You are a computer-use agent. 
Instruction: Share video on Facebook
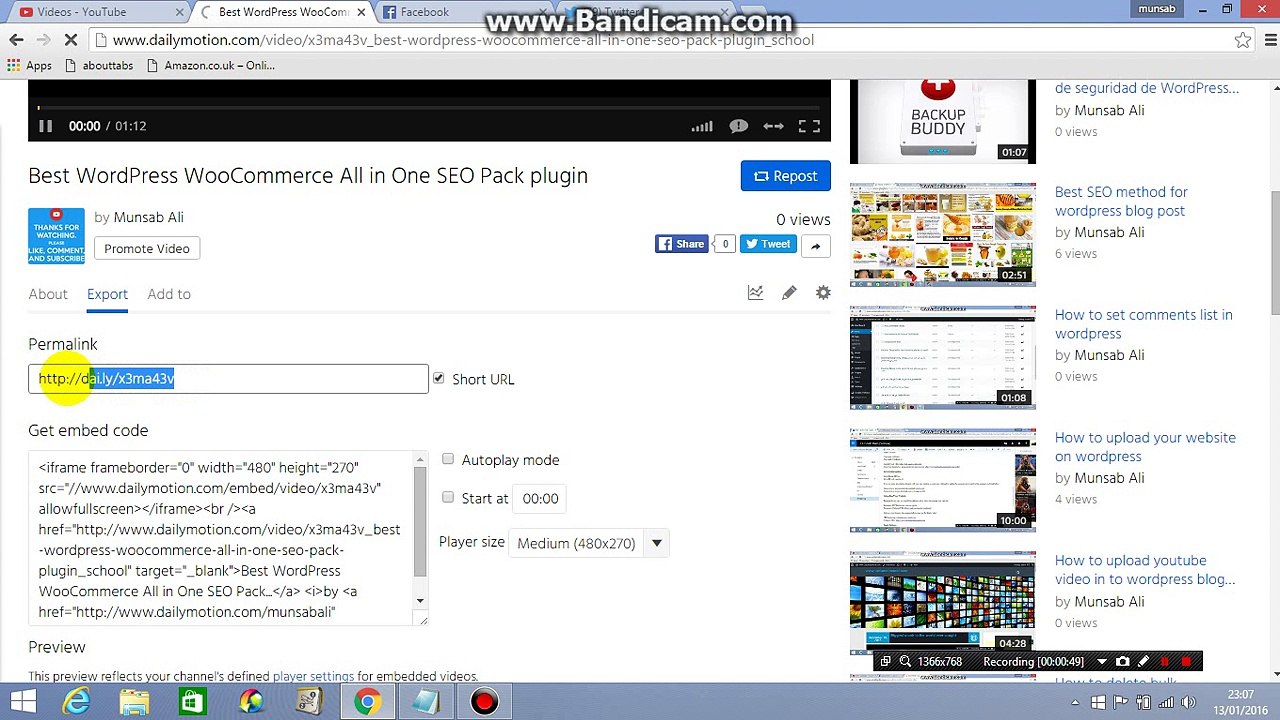tap(681, 244)
